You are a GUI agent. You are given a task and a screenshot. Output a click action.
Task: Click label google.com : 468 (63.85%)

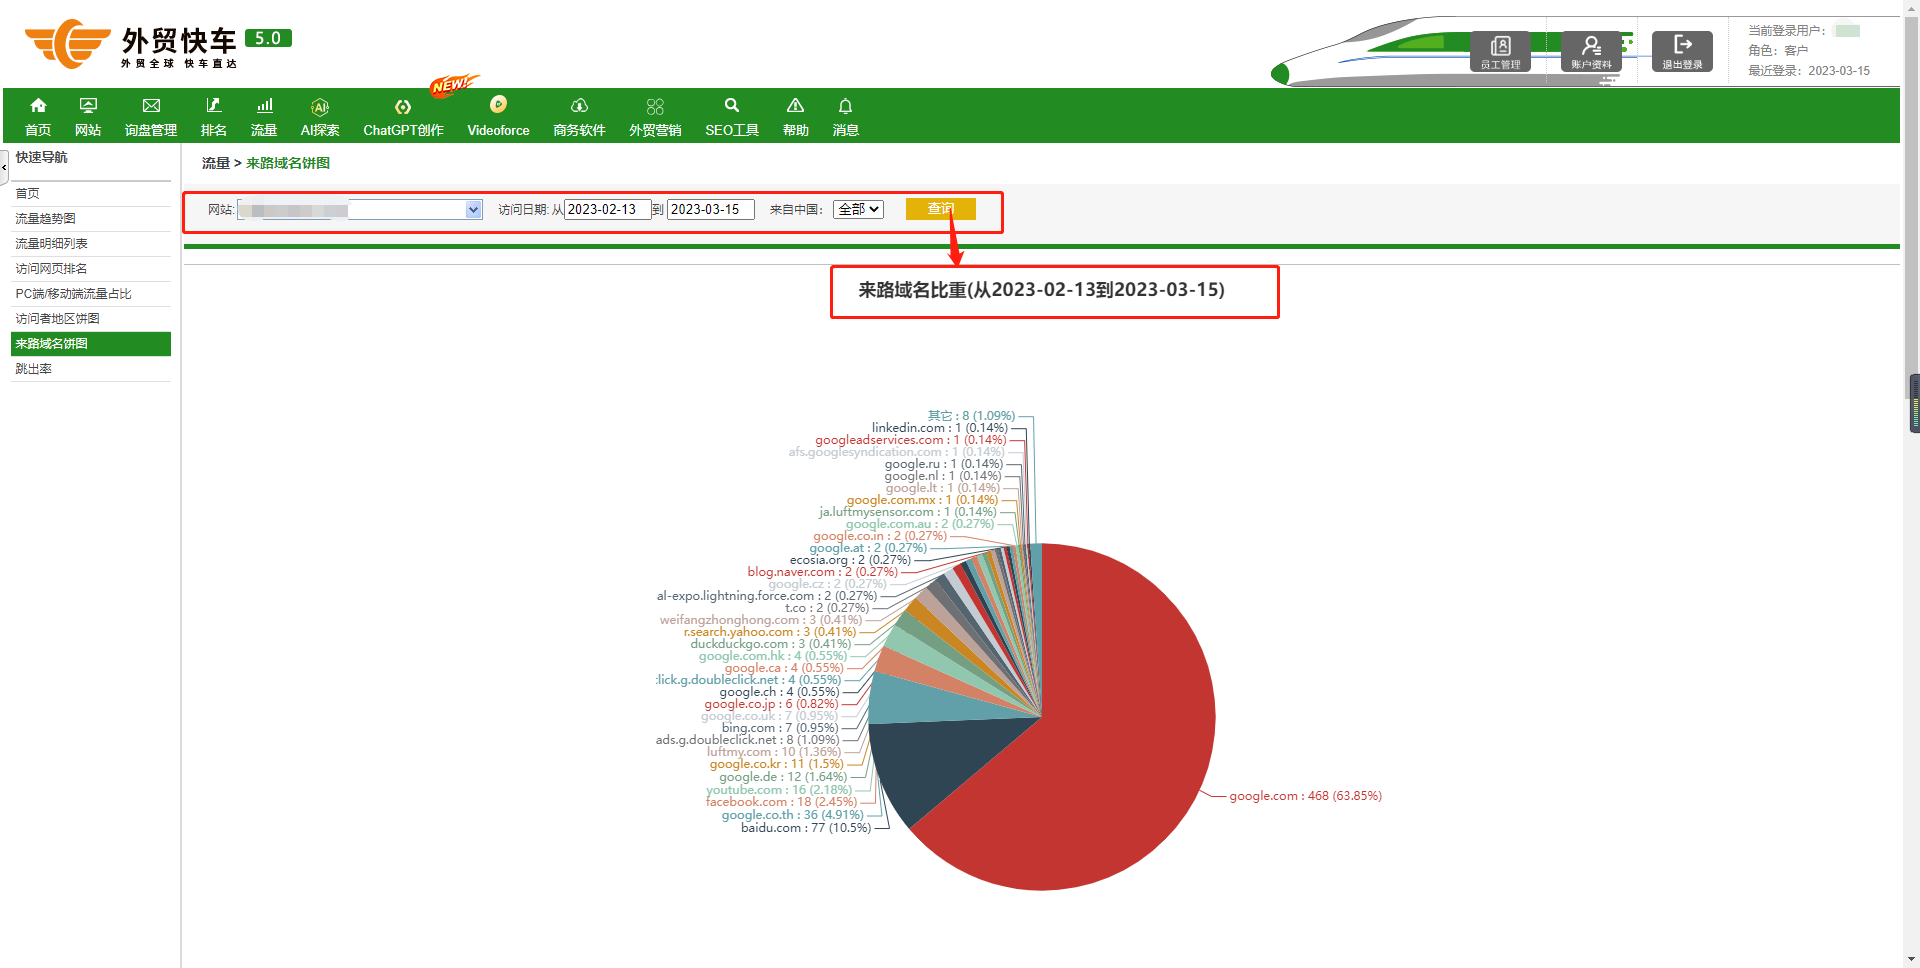pyautogui.click(x=1305, y=796)
